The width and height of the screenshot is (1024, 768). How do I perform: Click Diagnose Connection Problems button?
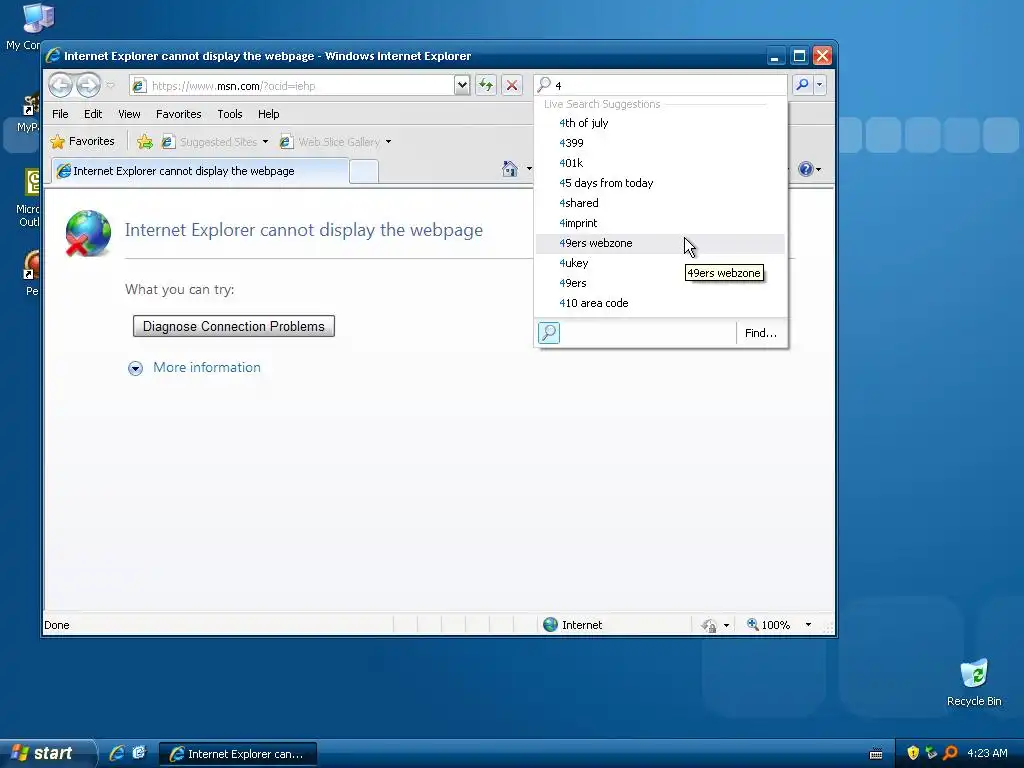pos(234,326)
